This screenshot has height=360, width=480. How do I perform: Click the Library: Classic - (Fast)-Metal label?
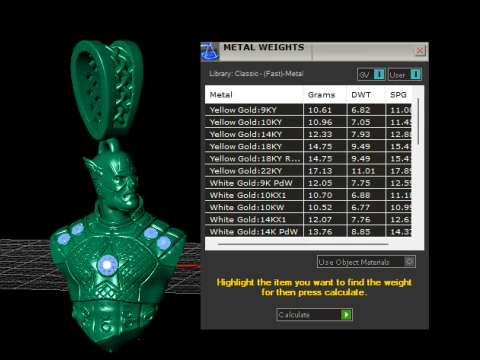tap(256, 74)
